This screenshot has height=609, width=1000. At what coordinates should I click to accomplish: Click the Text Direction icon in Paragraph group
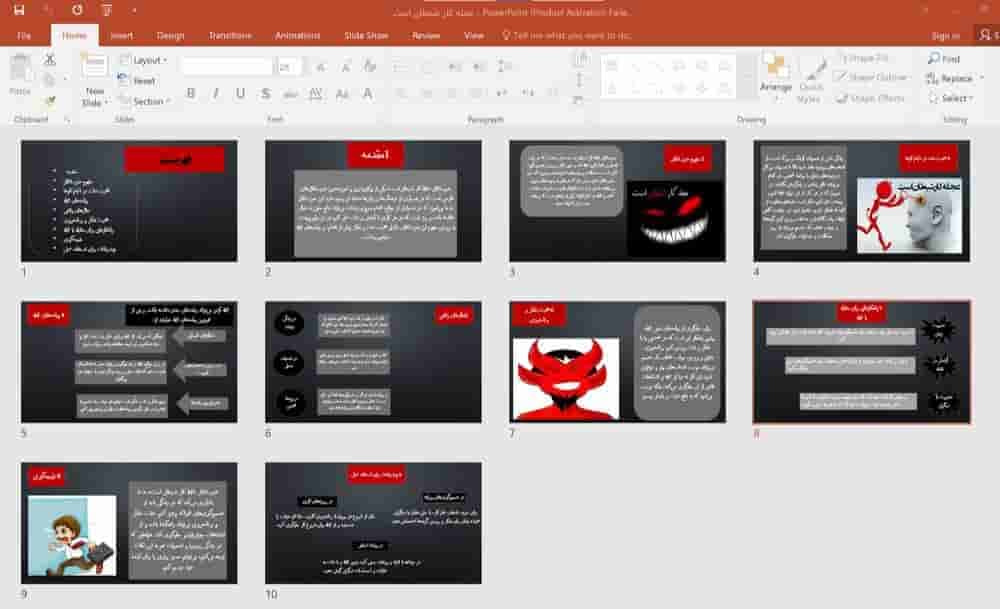pyautogui.click(x=579, y=60)
